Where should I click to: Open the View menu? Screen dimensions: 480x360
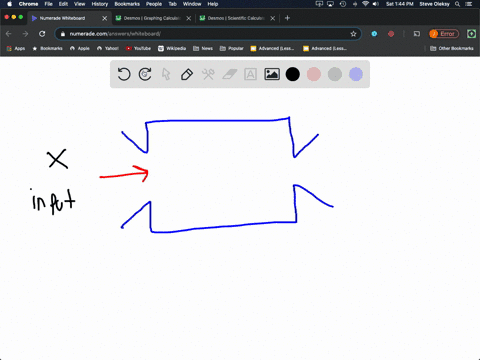tap(79, 4)
